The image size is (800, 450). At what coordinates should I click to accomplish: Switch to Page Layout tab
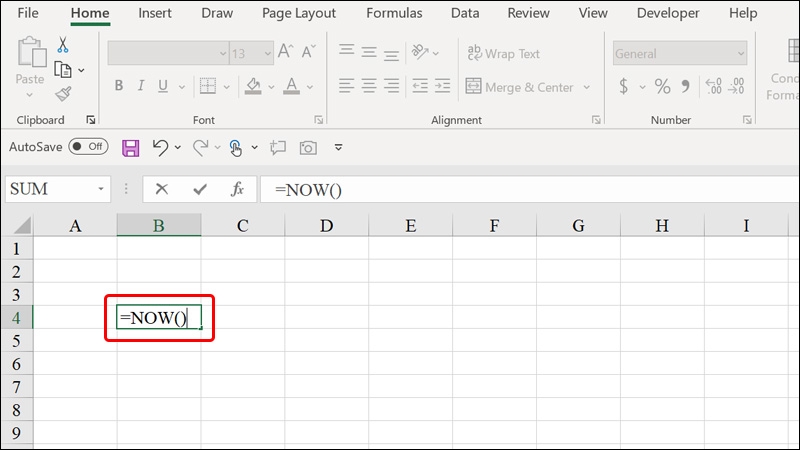click(x=299, y=13)
